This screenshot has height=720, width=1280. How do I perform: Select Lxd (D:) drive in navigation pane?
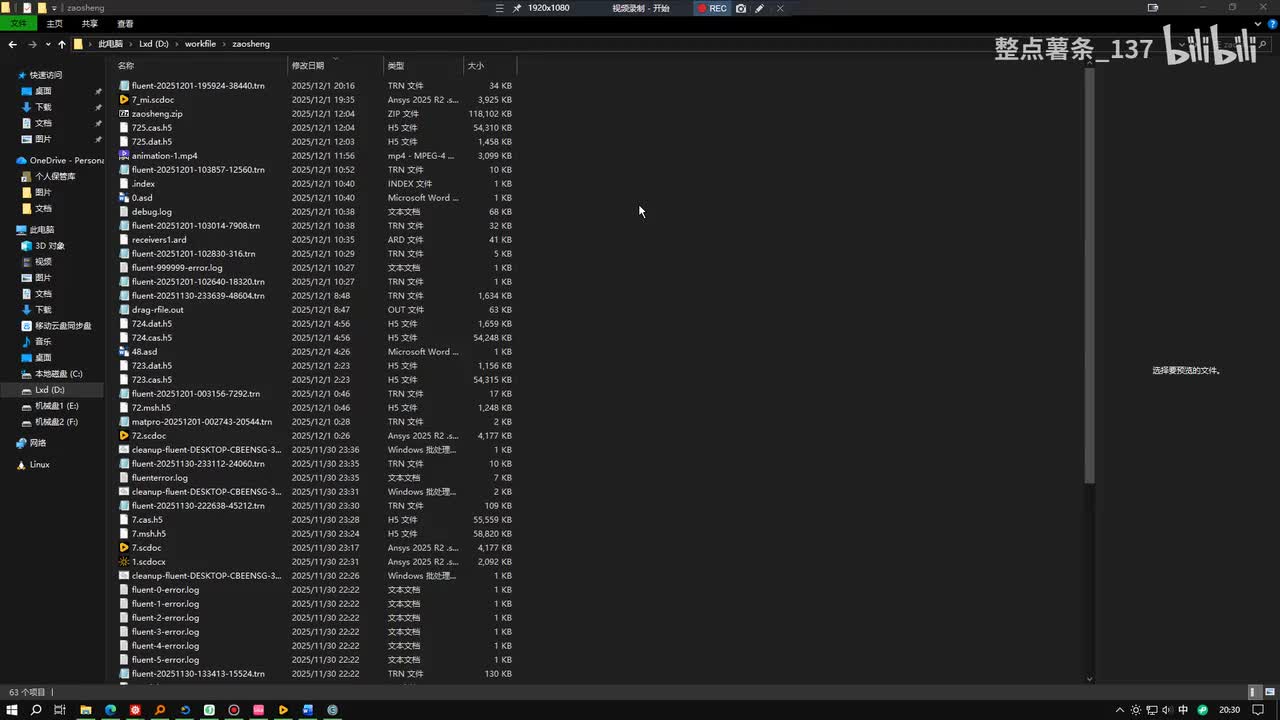[50, 389]
